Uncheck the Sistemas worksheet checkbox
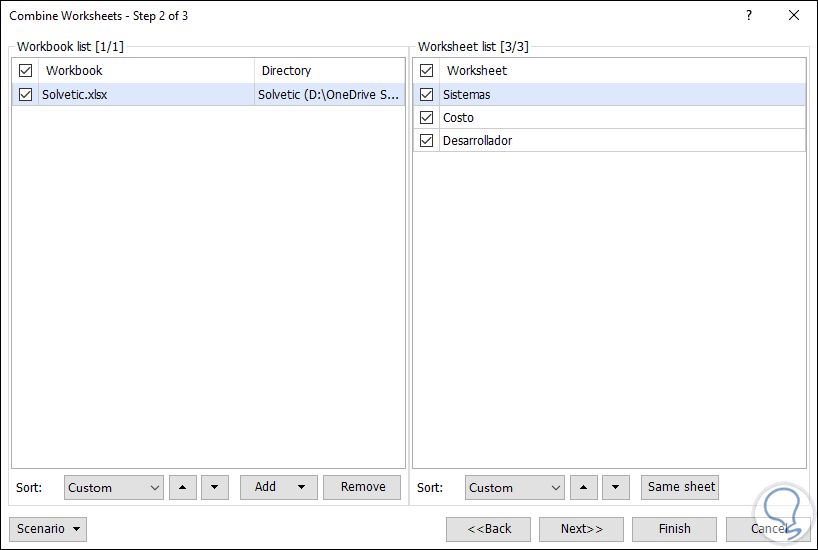 click(427, 94)
